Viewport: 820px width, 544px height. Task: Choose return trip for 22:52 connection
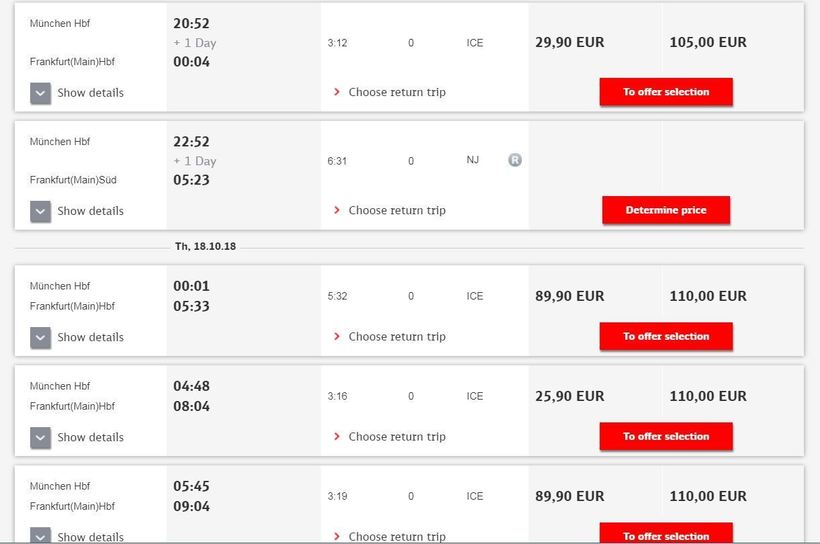click(x=390, y=210)
